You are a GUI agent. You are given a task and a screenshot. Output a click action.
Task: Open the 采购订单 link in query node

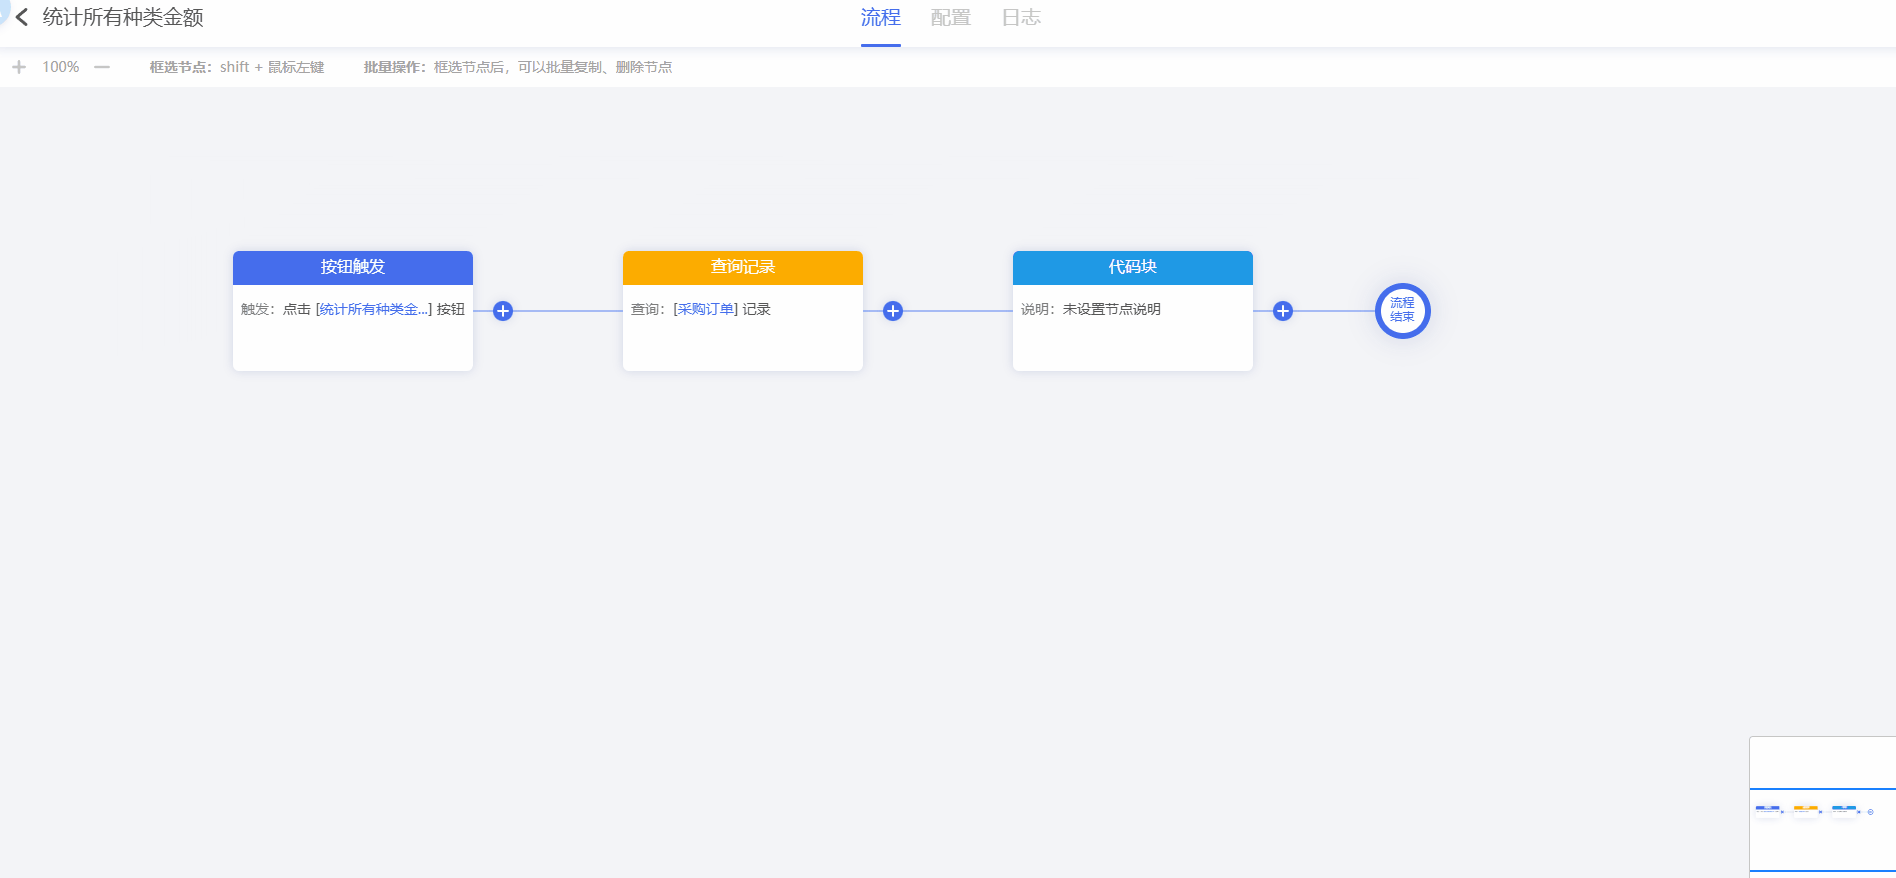[x=706, y=310]
